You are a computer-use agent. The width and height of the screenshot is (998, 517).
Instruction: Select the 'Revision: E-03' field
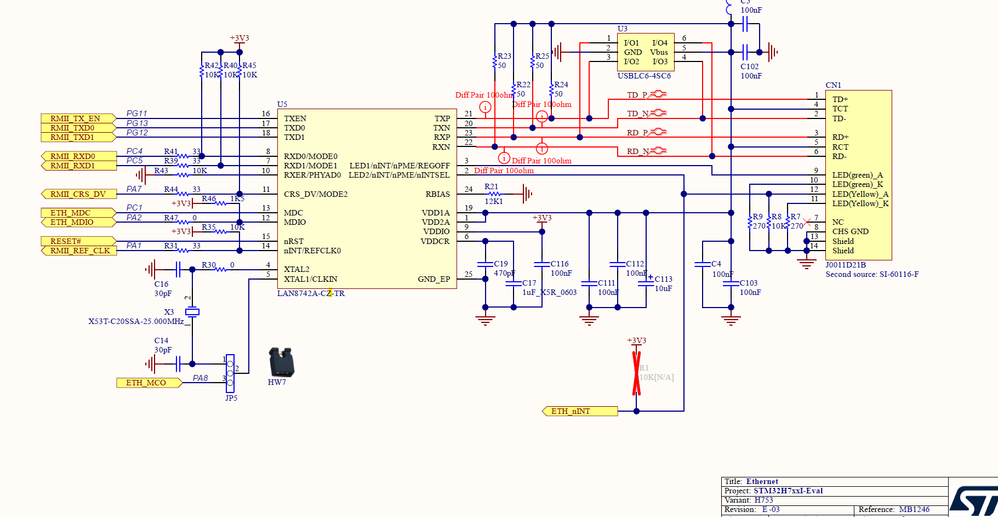tap(752, 510)
